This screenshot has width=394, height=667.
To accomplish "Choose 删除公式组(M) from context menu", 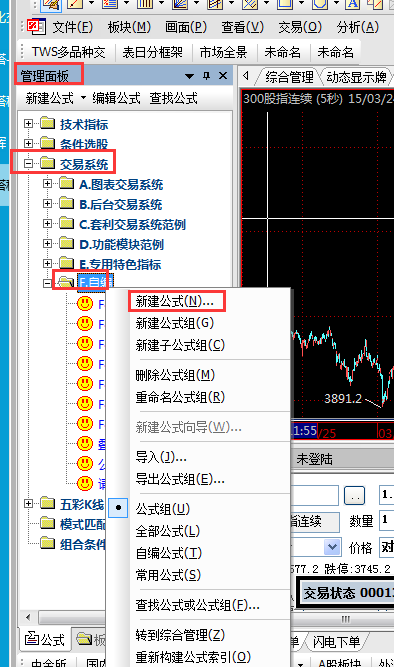I will pos(175,375).
